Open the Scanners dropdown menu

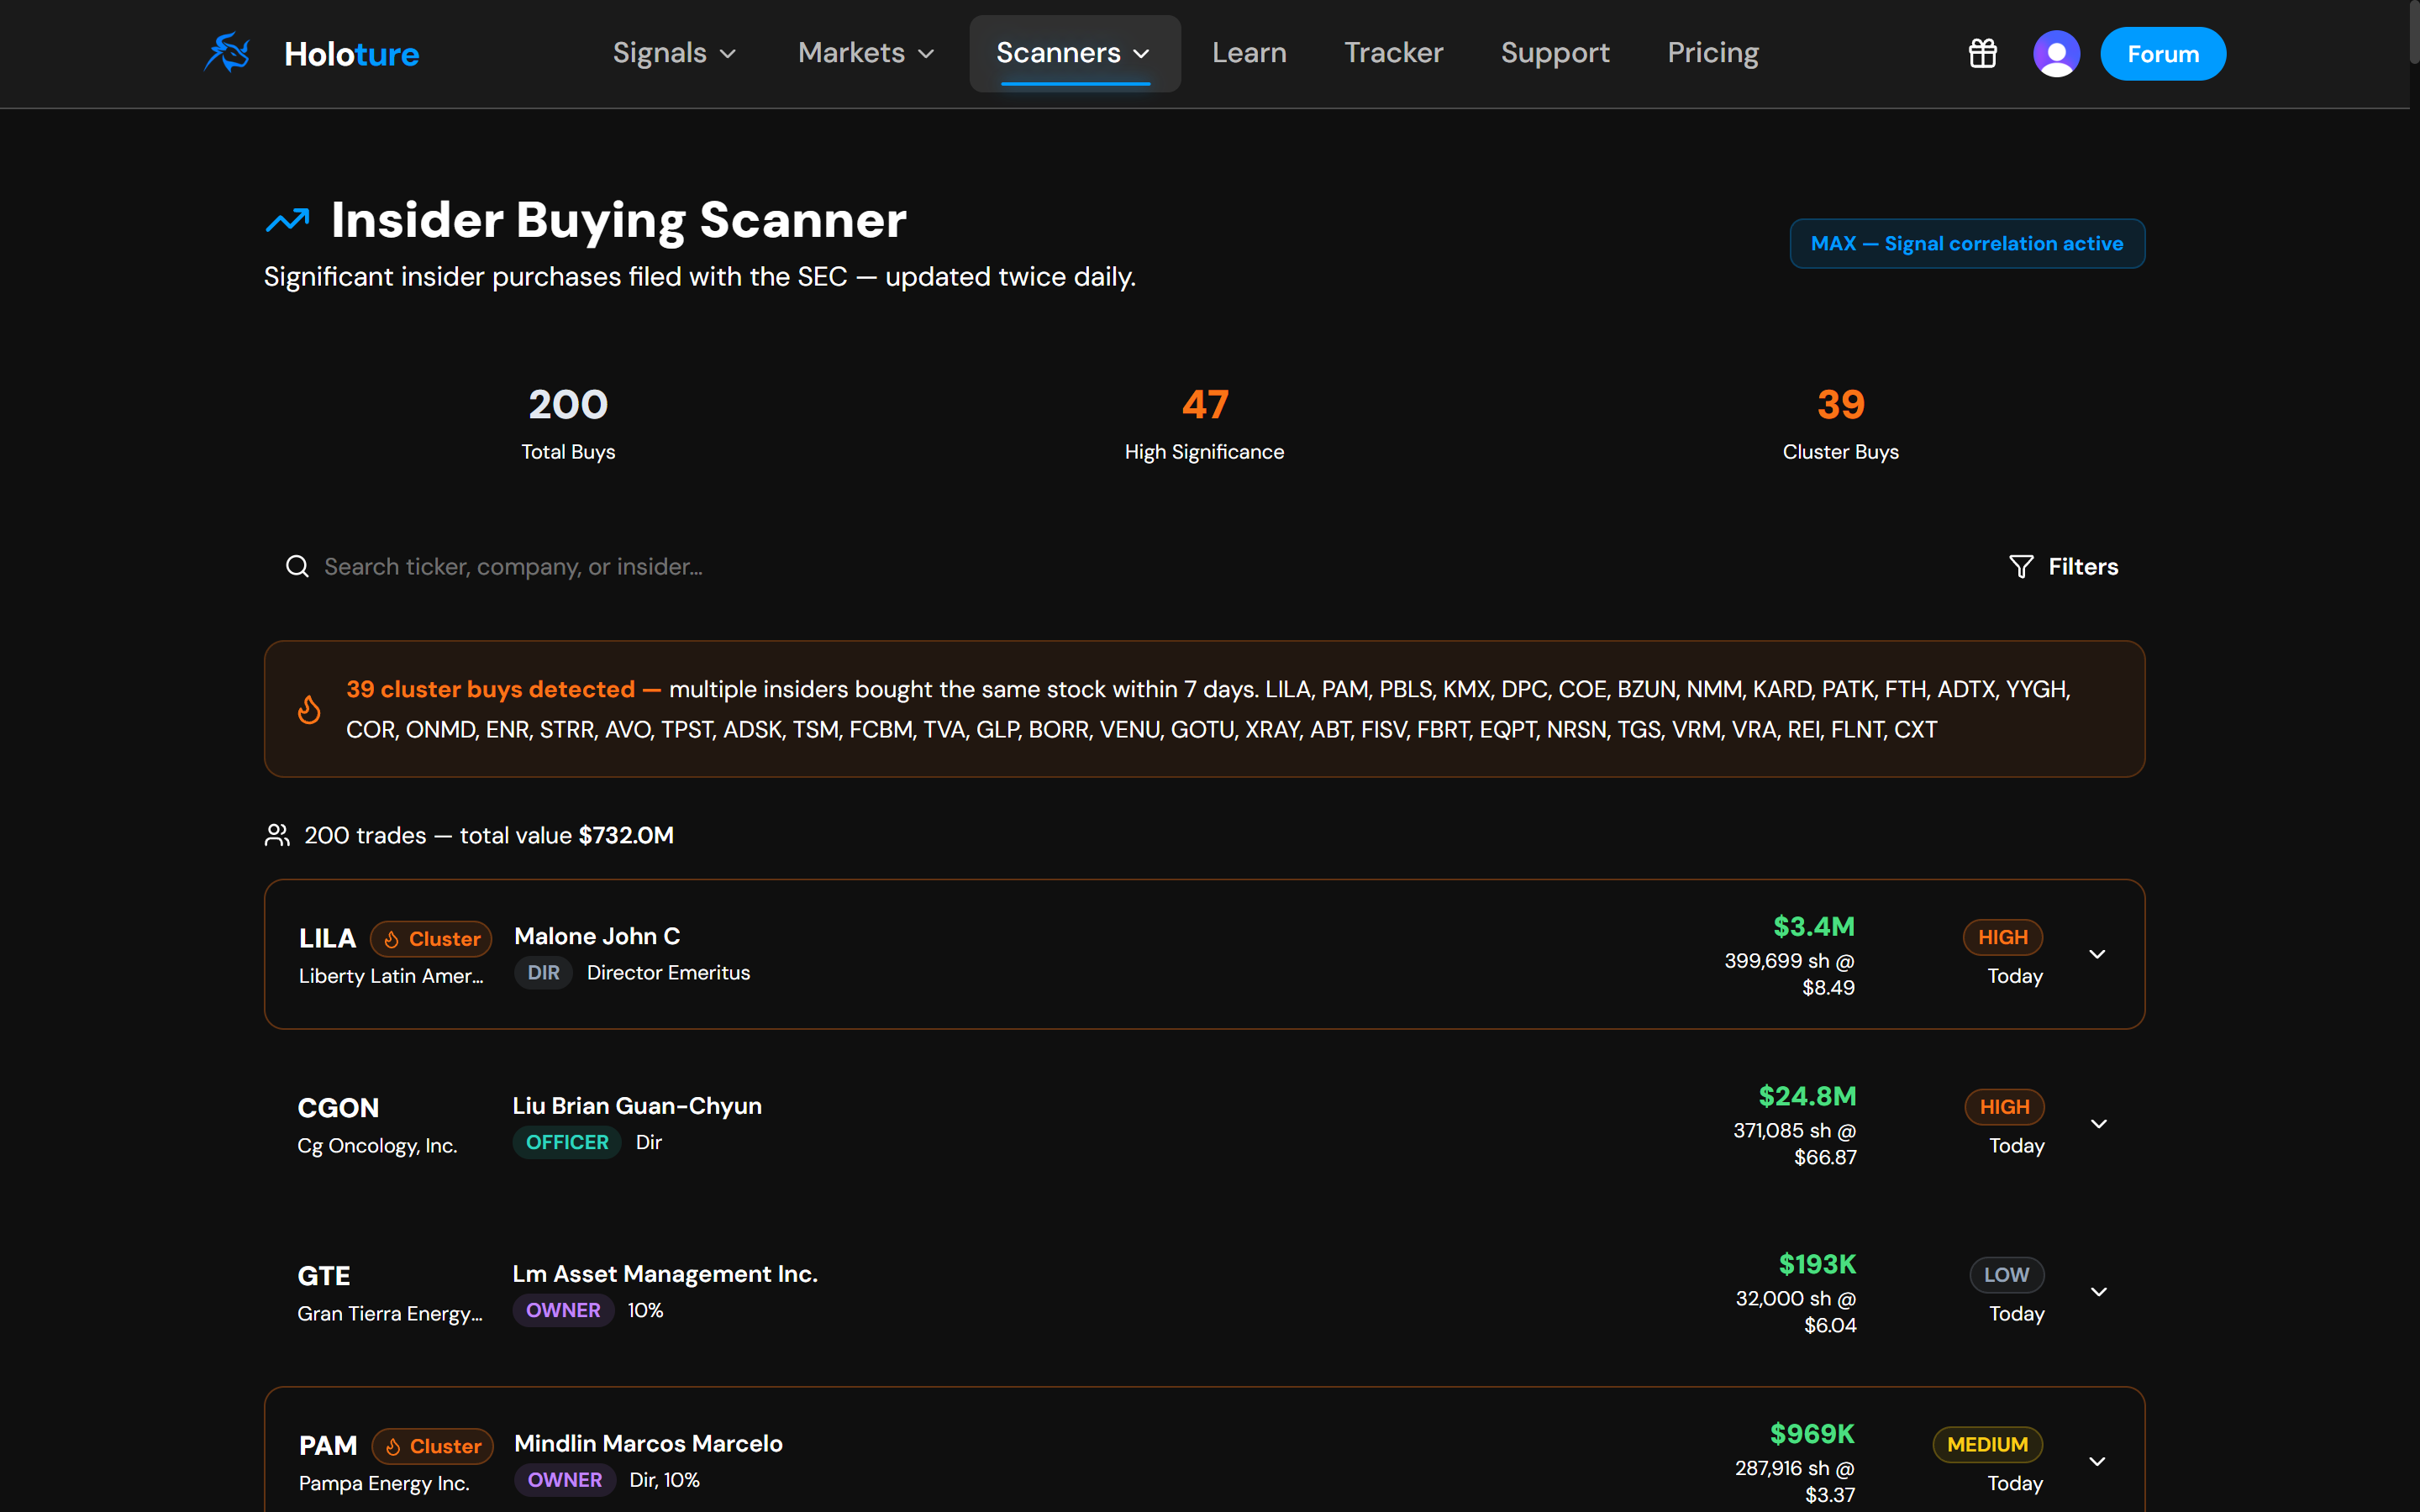pos(1074,53)
